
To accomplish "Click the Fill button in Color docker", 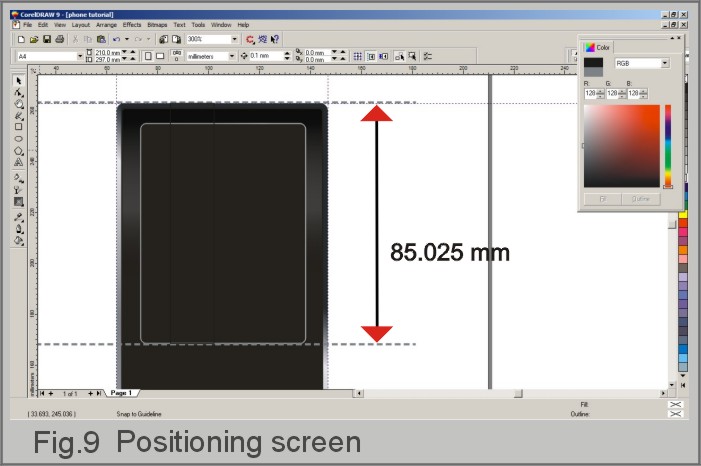I will coord(602,199).
